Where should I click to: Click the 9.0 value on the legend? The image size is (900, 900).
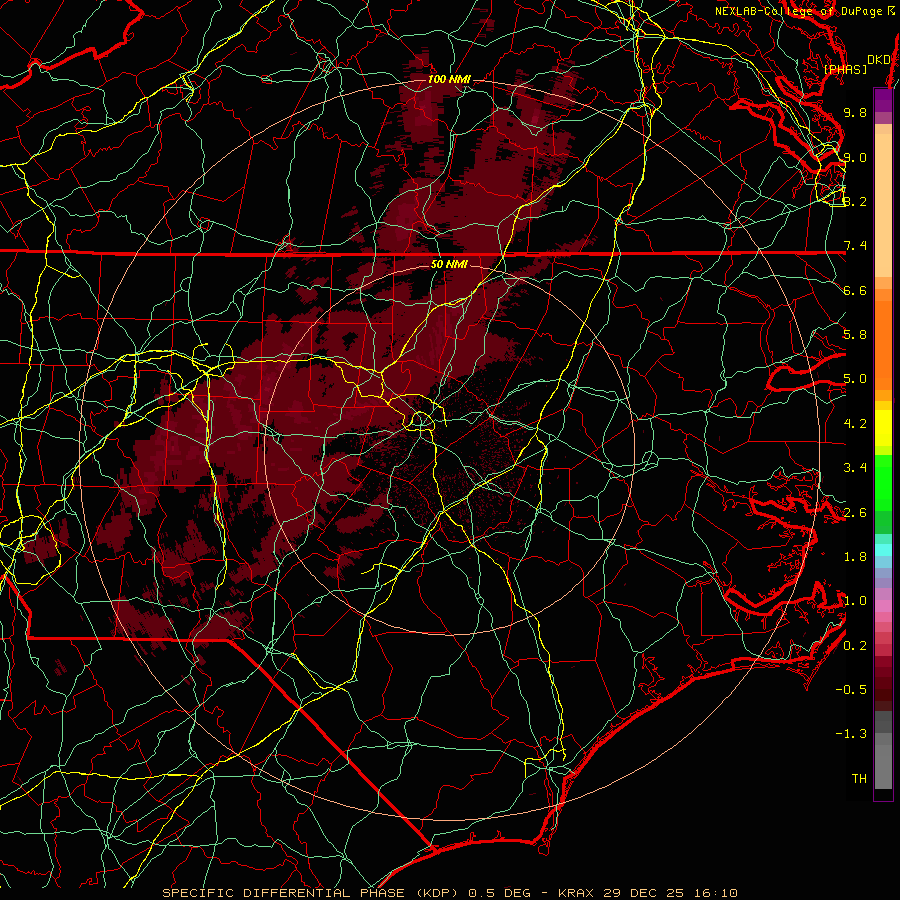coord(855,157)
